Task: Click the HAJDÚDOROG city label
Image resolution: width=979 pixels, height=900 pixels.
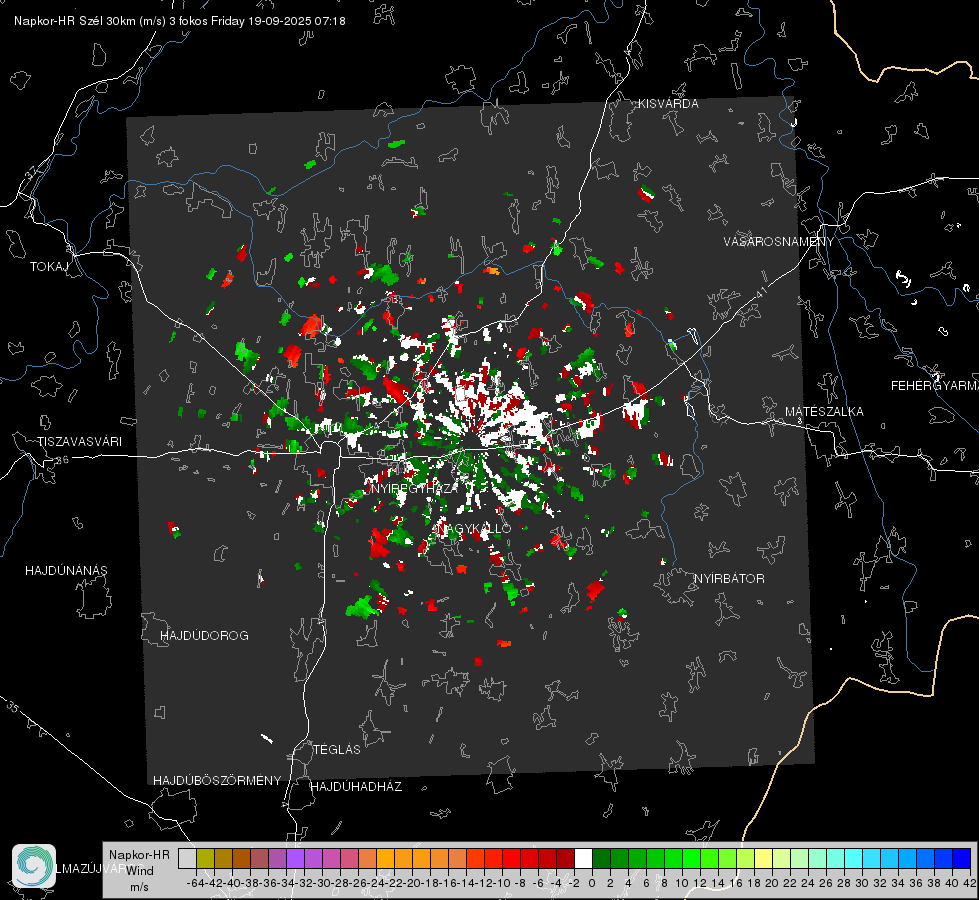Action: pos(204,636)
